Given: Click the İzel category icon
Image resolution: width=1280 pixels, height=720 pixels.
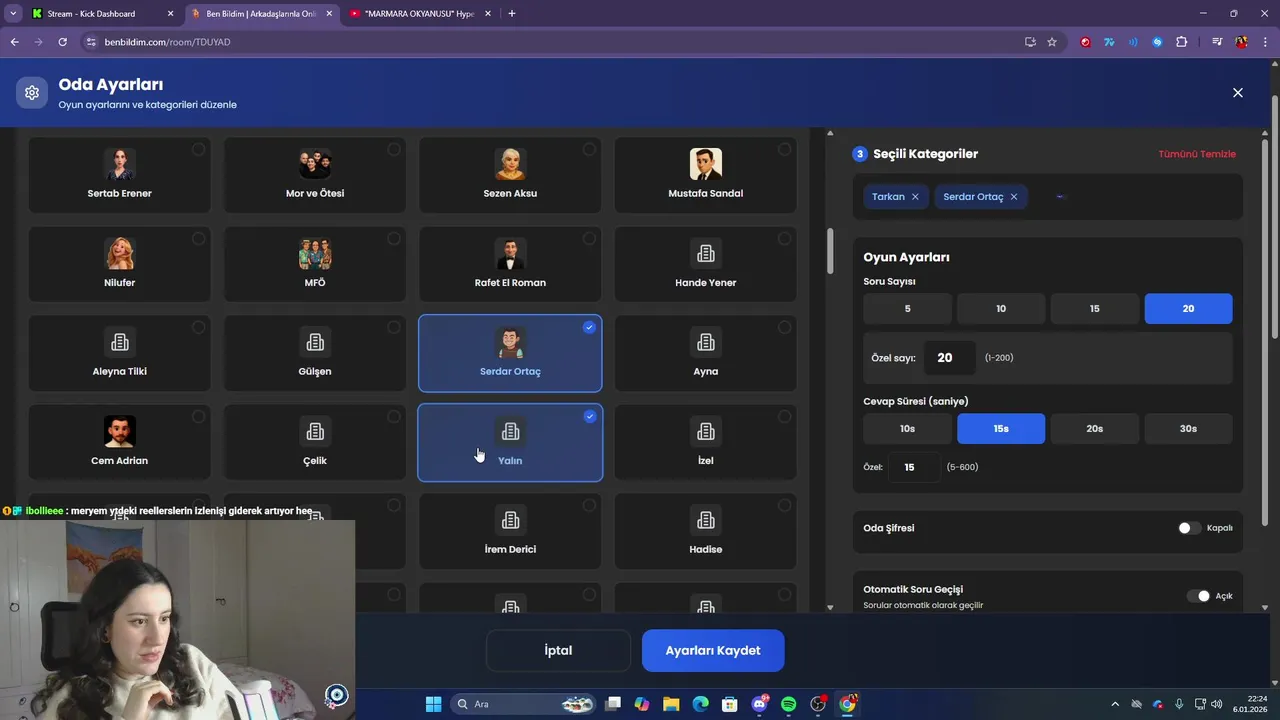Looking at the screenshot, I should tap(706, 431).
